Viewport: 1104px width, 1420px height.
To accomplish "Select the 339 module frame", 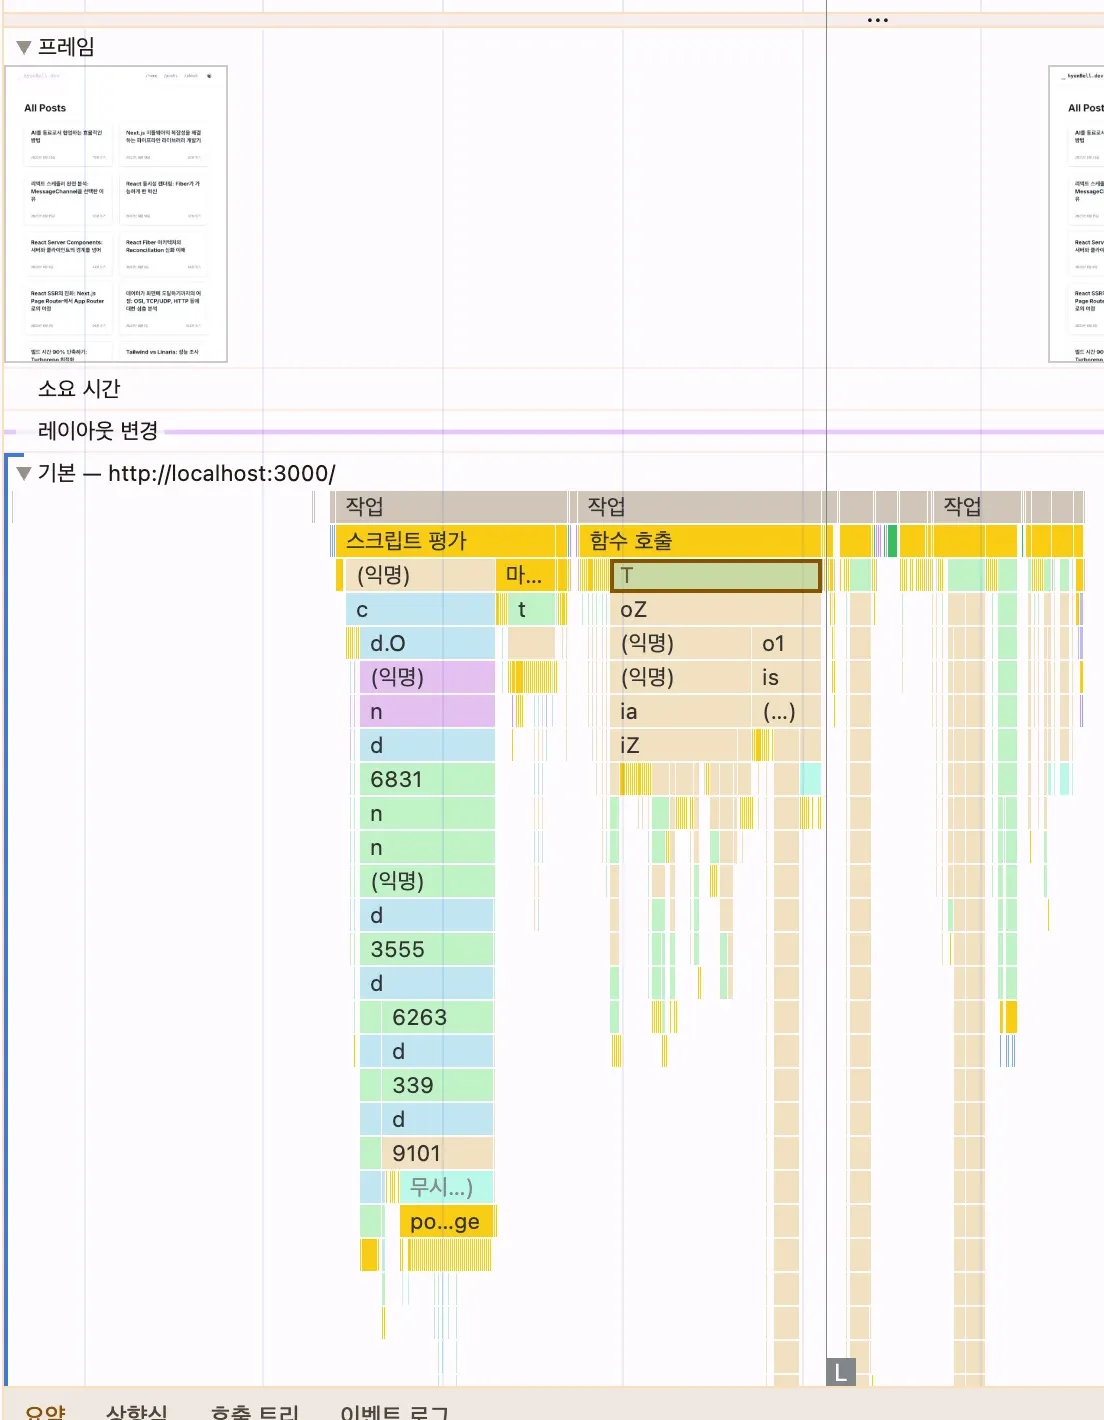I will click(x=438, y=1085).
